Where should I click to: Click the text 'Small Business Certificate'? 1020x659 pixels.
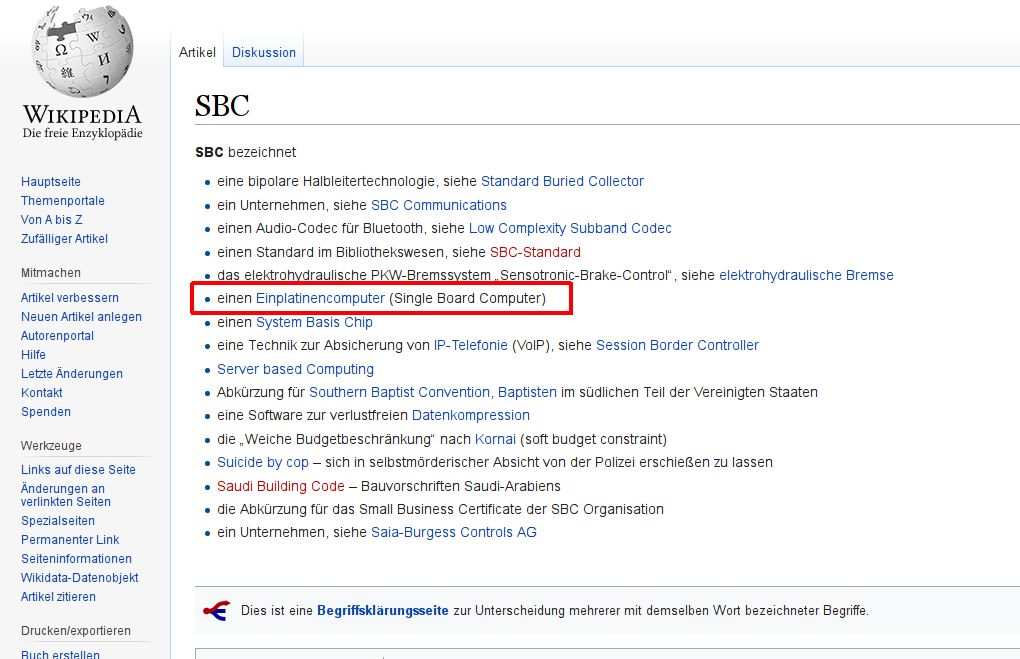tap(443, 509)
